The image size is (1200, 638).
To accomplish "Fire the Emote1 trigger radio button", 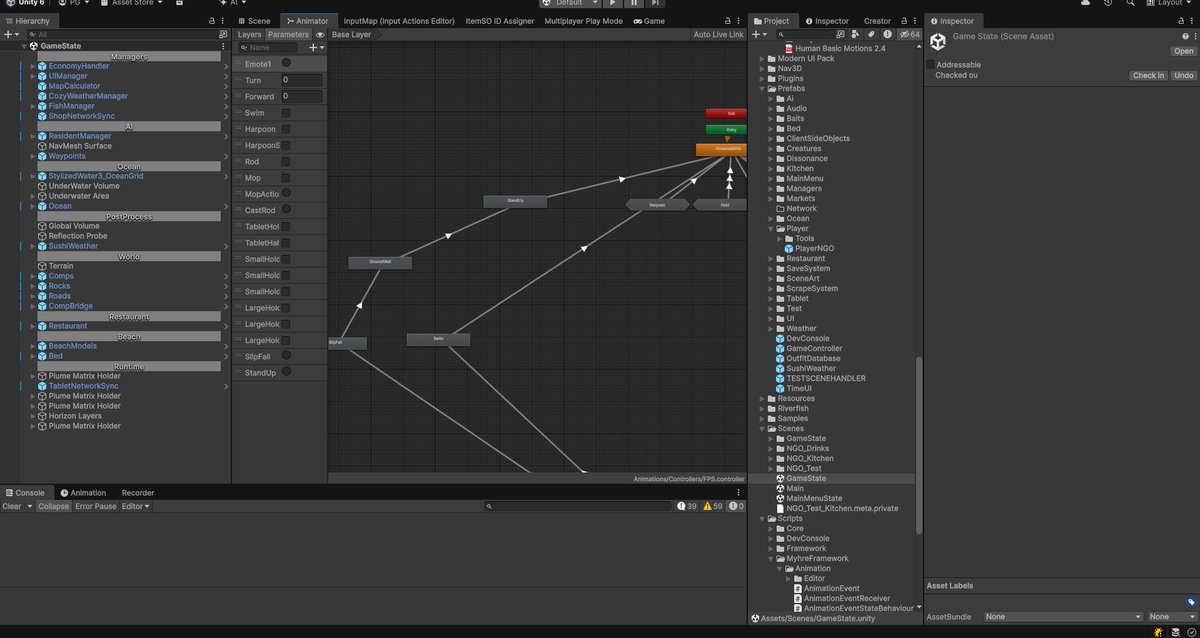I will [286, 63].
